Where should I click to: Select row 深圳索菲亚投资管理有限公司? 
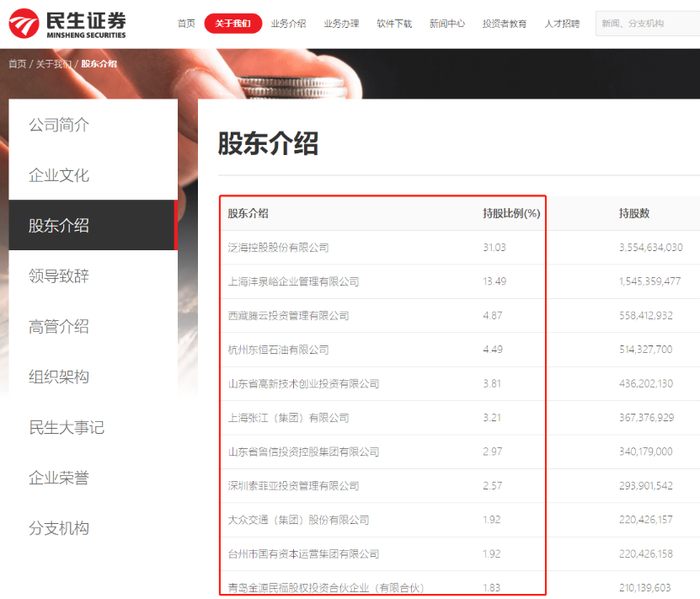[459, 486]
